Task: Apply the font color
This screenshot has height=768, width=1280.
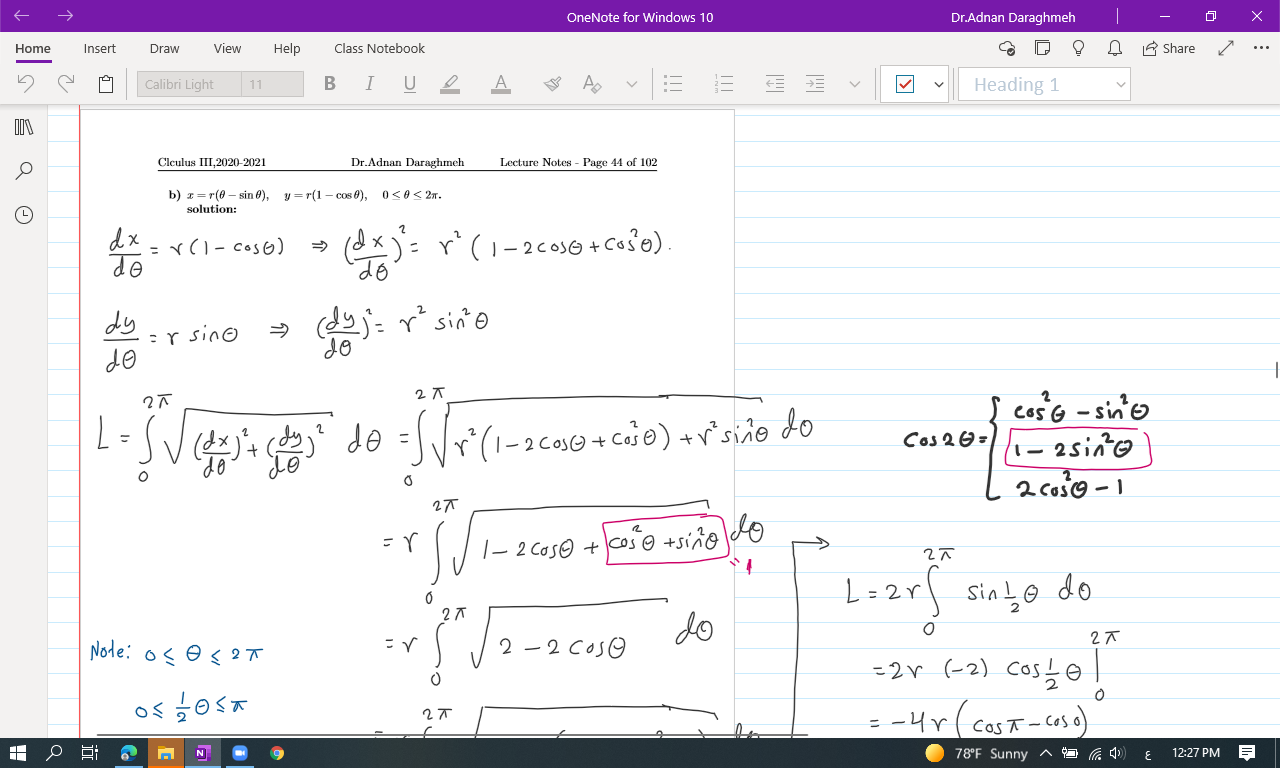Action: (501, 84)
